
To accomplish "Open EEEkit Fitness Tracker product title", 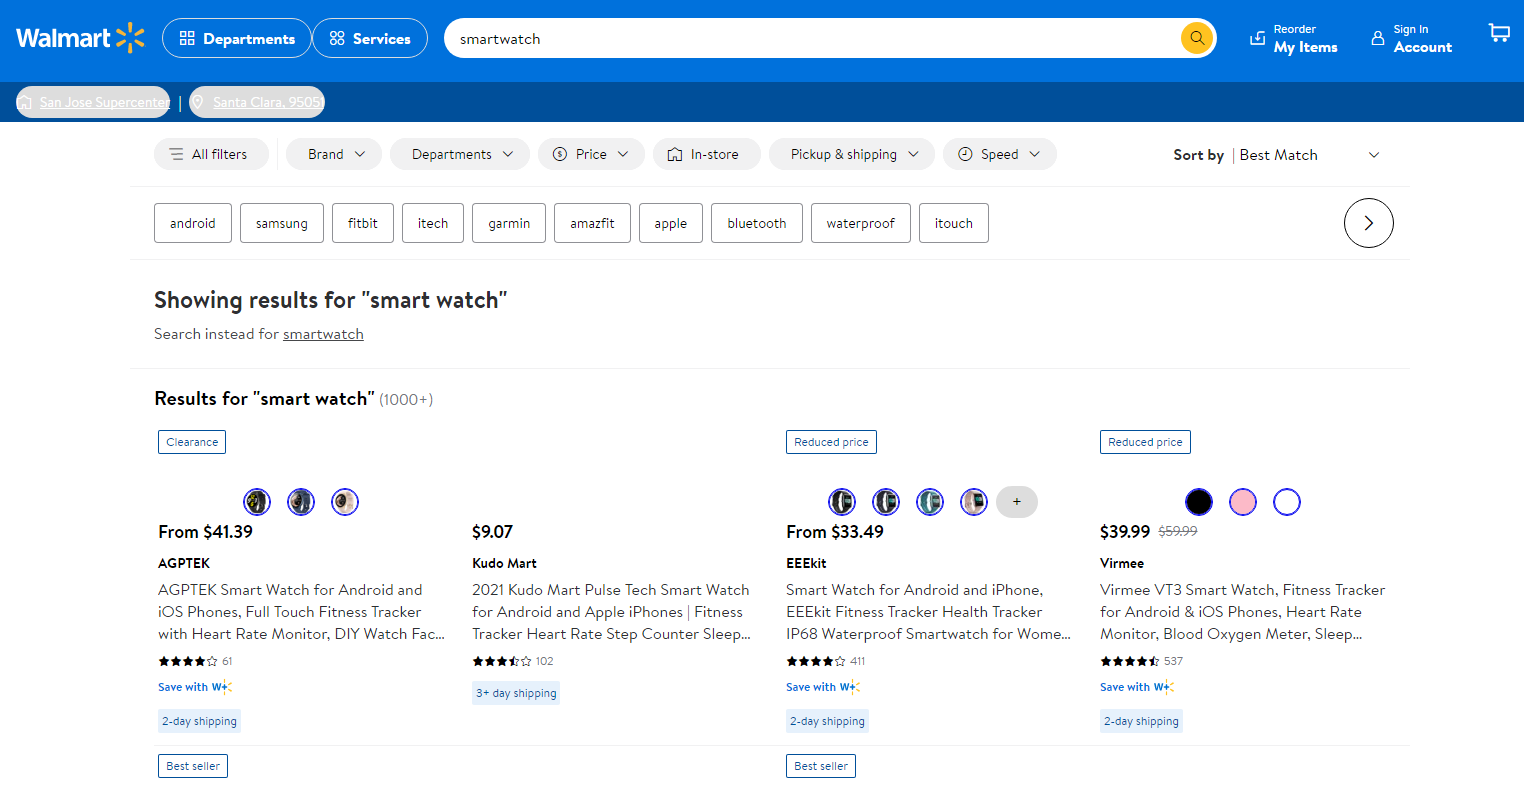I will 928,612.
